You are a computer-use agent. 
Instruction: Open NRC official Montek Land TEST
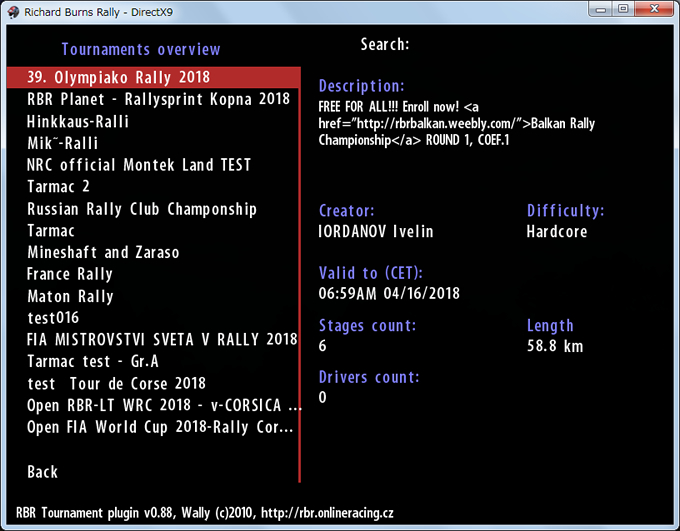point(139,165)
